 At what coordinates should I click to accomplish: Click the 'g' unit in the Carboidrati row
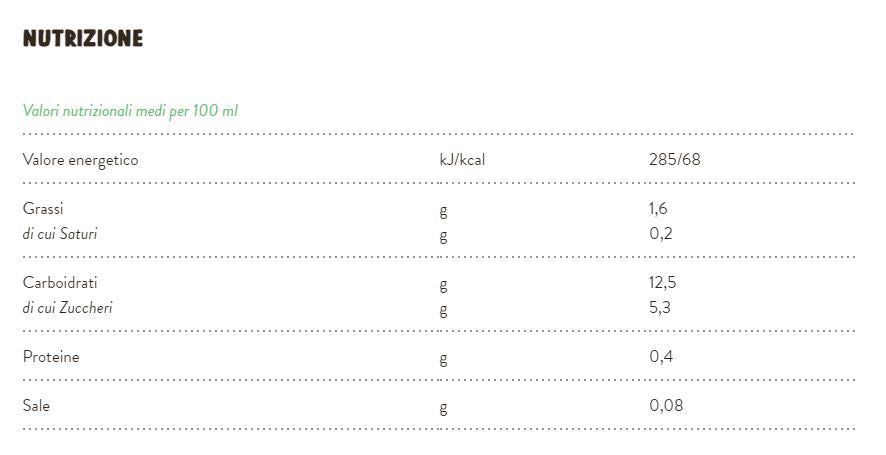click(443, 284)
